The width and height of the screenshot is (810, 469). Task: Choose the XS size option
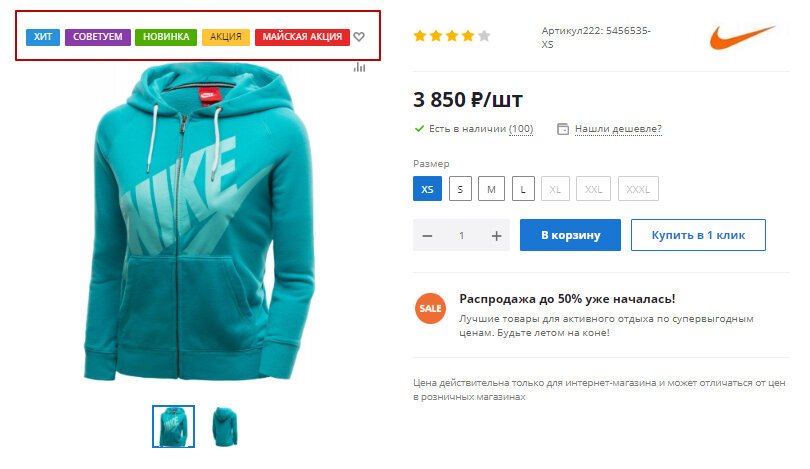tap(427, 189)
